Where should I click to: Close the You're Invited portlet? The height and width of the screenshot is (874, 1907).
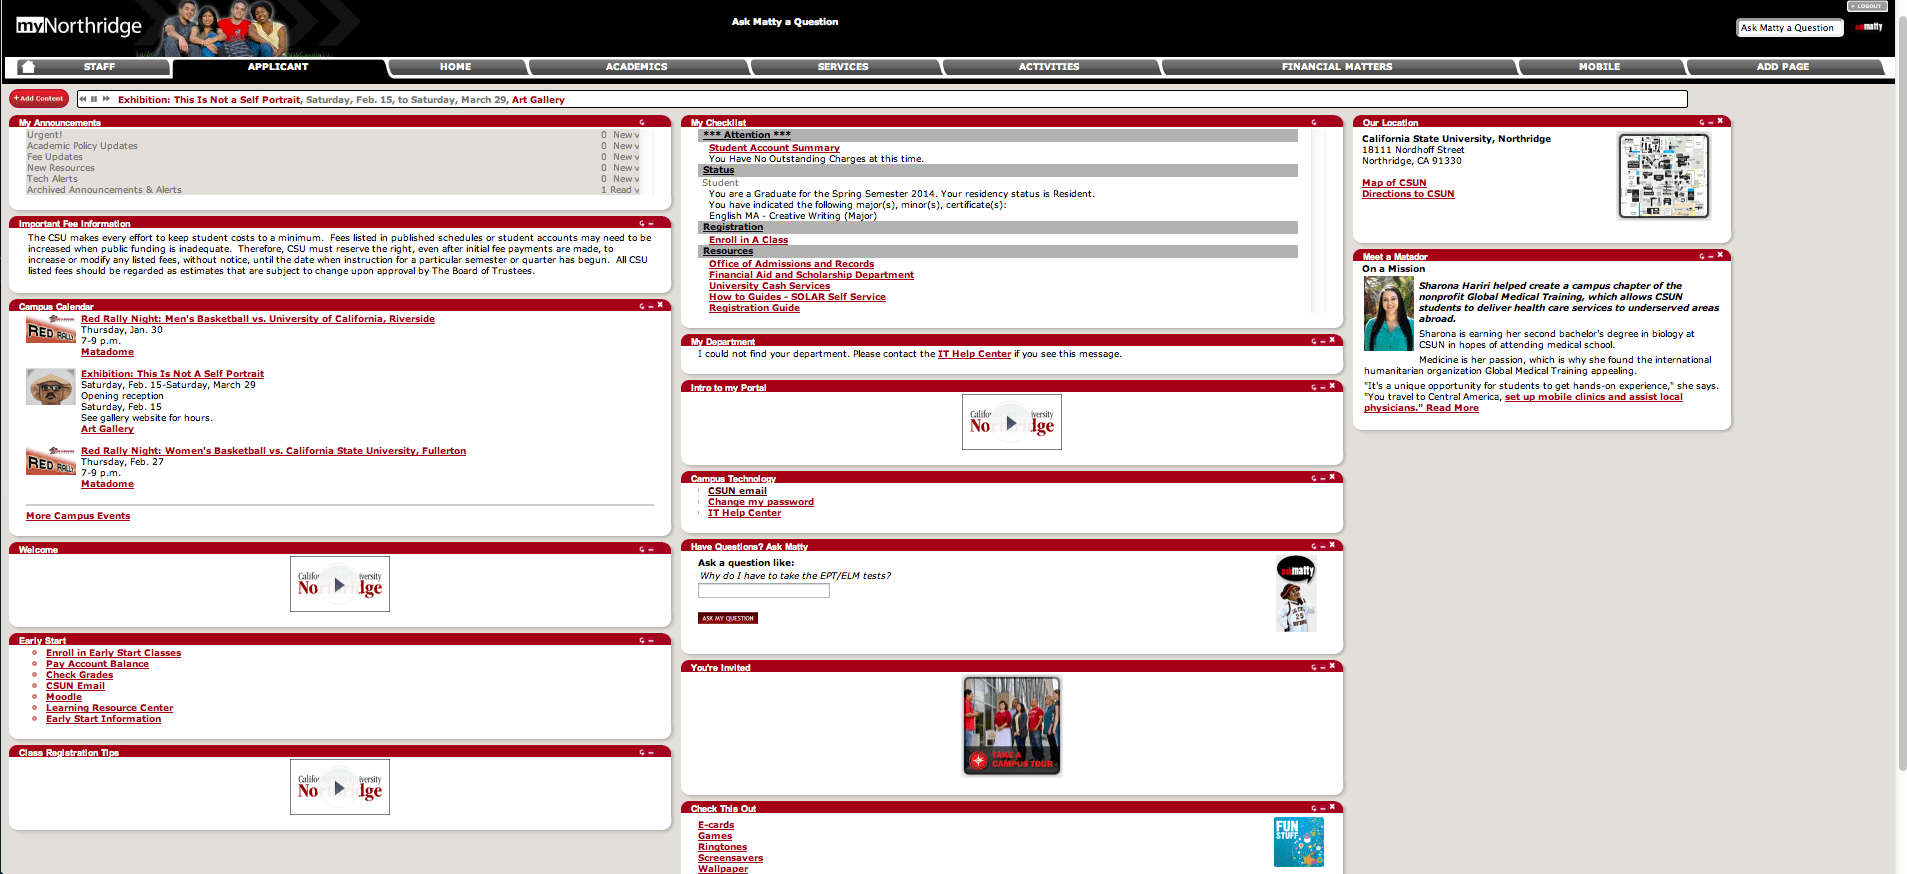pyautogui.click(x=1332, y=667)
